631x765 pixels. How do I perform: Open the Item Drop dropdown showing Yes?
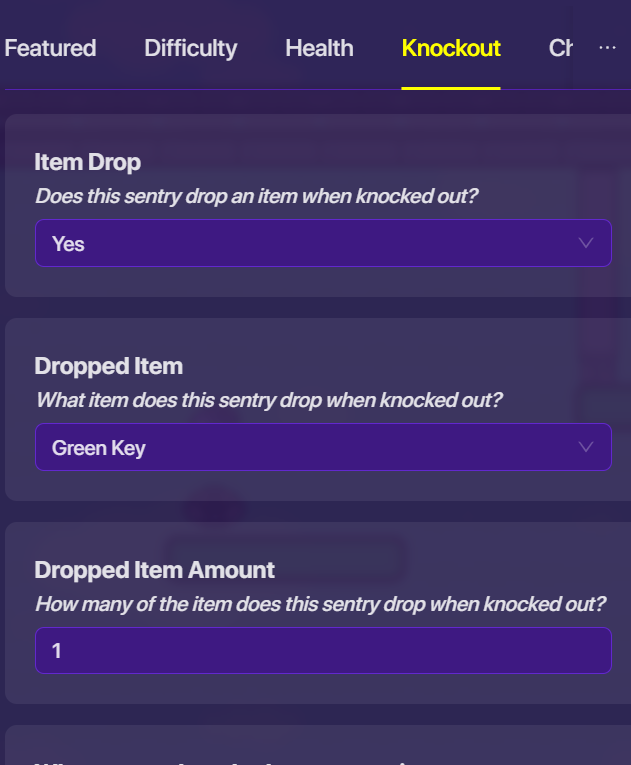pyautogui.click(x=322, y=243)
